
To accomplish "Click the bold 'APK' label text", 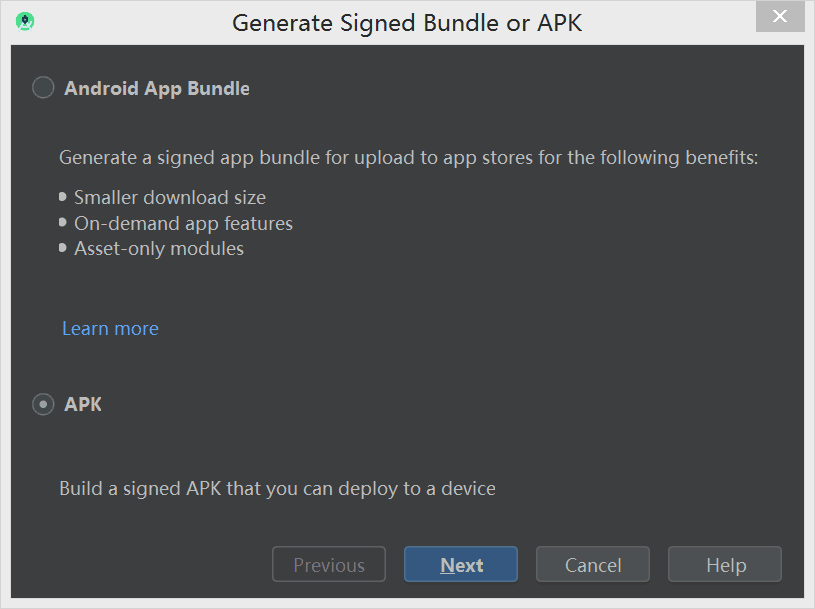I will pos(83,405).
